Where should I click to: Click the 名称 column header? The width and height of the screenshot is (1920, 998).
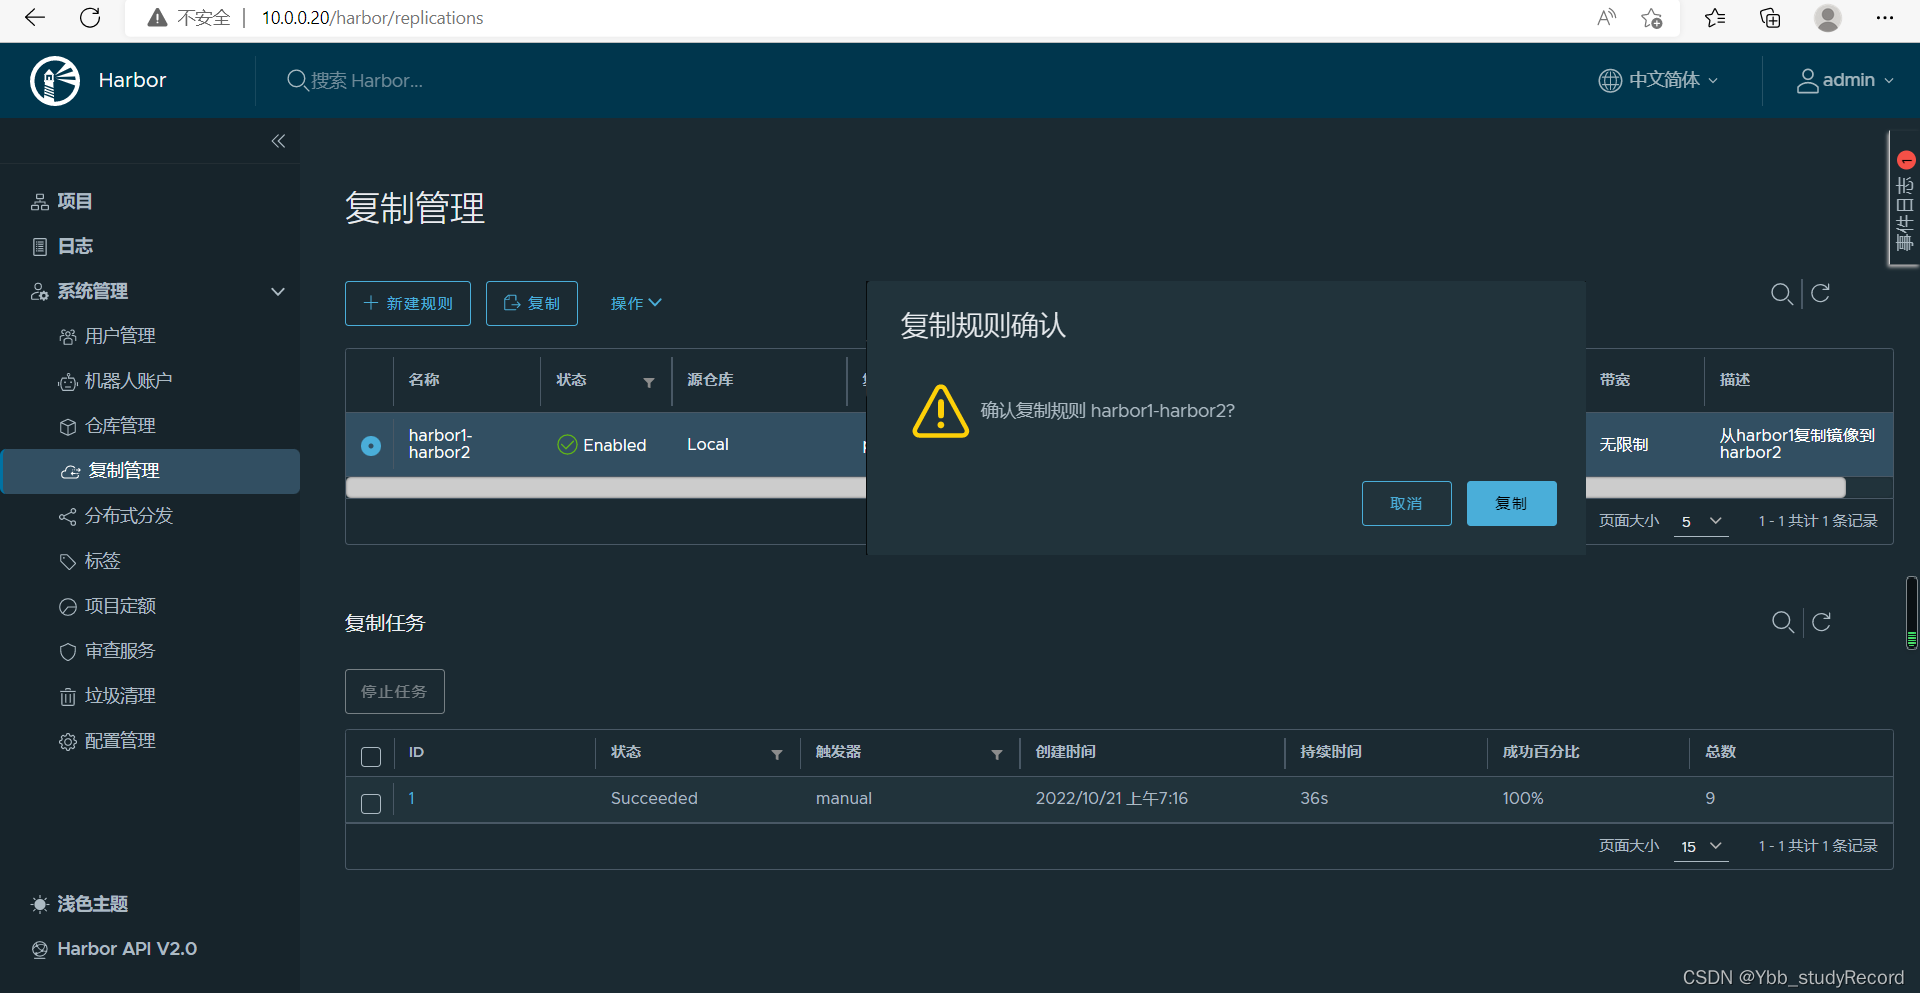tap(424, 380)
